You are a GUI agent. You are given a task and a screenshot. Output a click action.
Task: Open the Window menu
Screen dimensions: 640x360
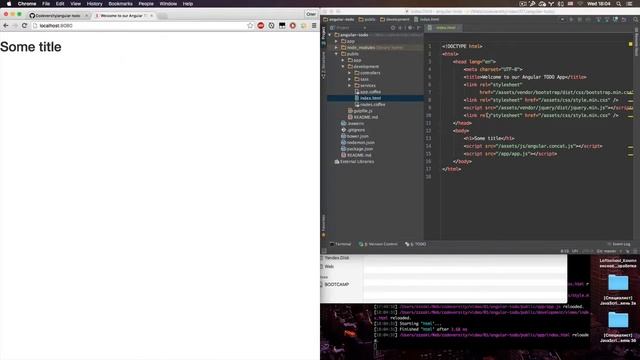[x=168, y=4]
